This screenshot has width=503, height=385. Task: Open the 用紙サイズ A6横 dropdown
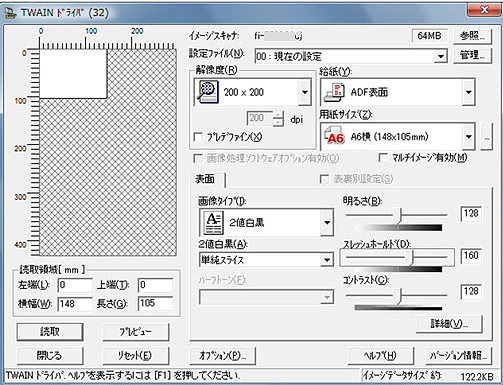pos(468,136)
